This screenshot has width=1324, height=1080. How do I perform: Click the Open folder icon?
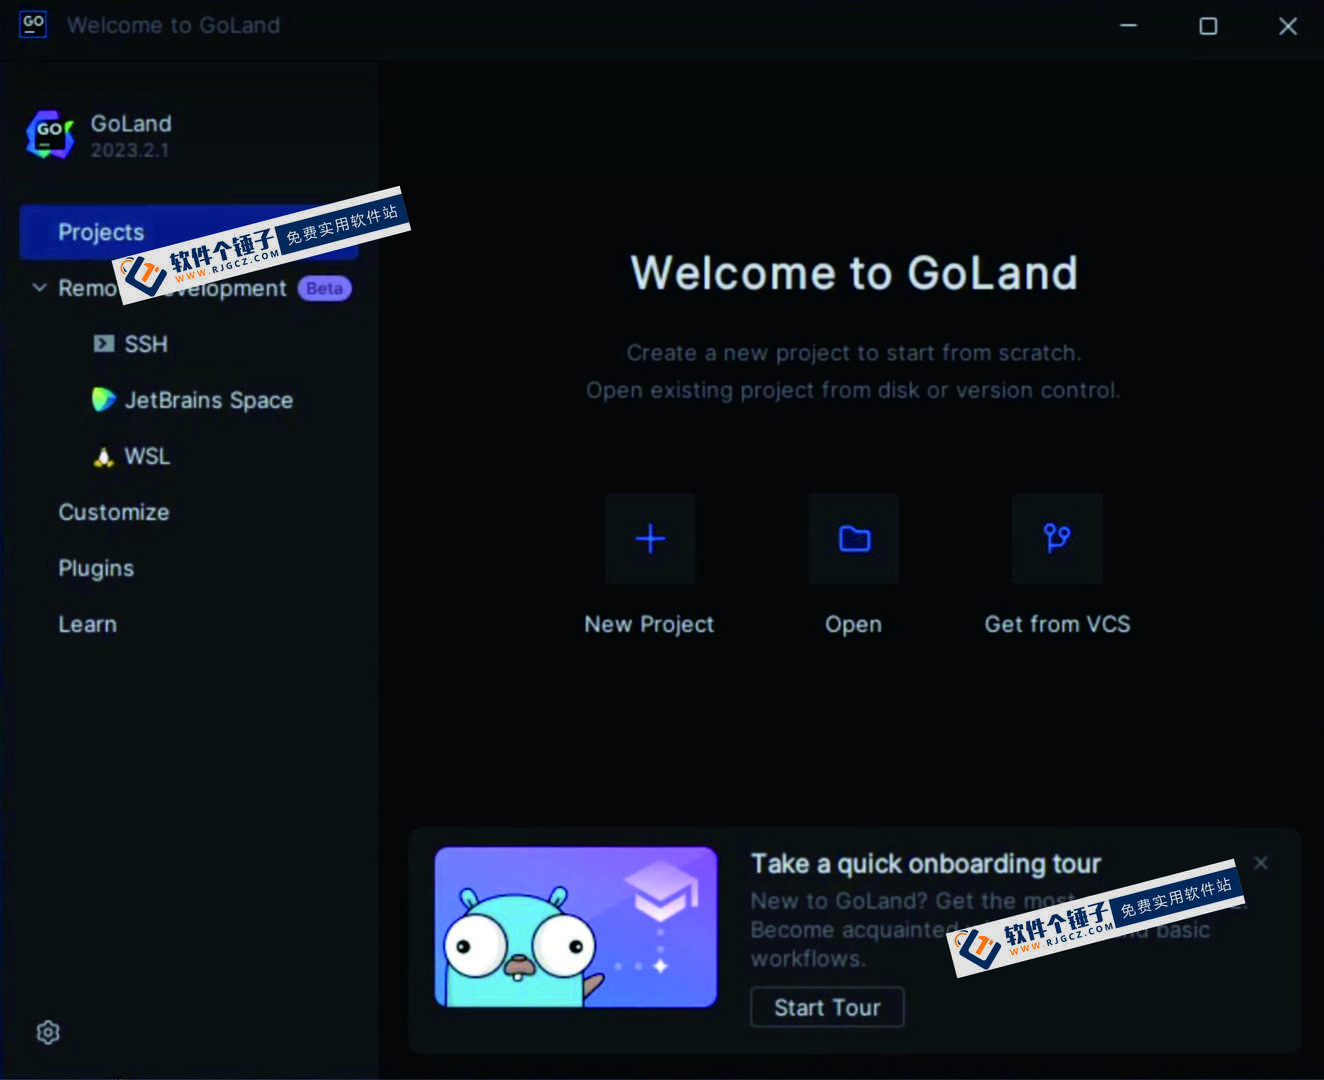point(854,538)
